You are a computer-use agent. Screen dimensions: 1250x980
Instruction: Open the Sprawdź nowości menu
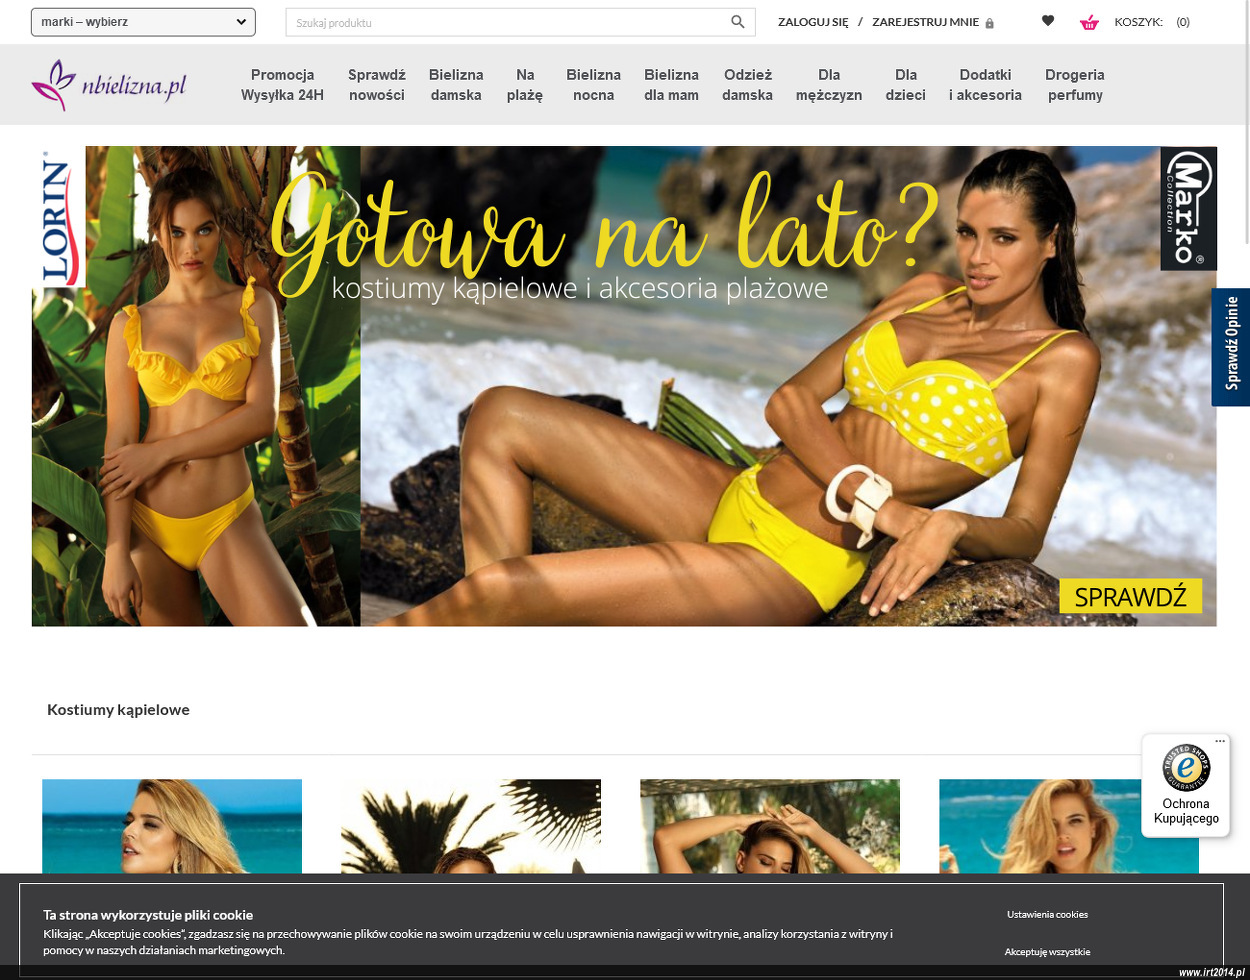click(377, 85)
